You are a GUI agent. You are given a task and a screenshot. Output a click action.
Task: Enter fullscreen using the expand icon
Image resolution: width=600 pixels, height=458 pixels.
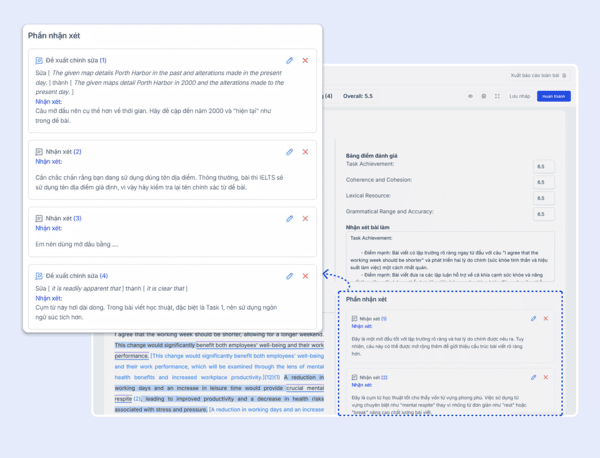(x=496, y=96)
